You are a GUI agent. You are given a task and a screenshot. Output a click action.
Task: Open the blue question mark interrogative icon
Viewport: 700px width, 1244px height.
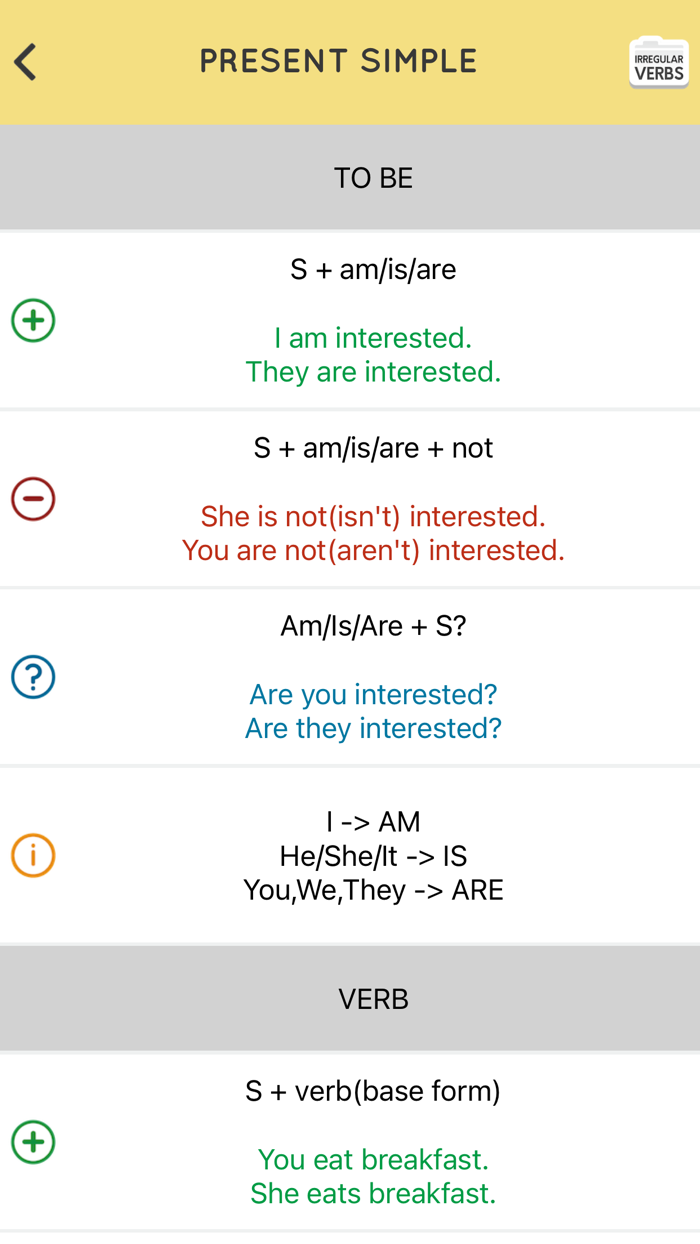coord(33,677)
